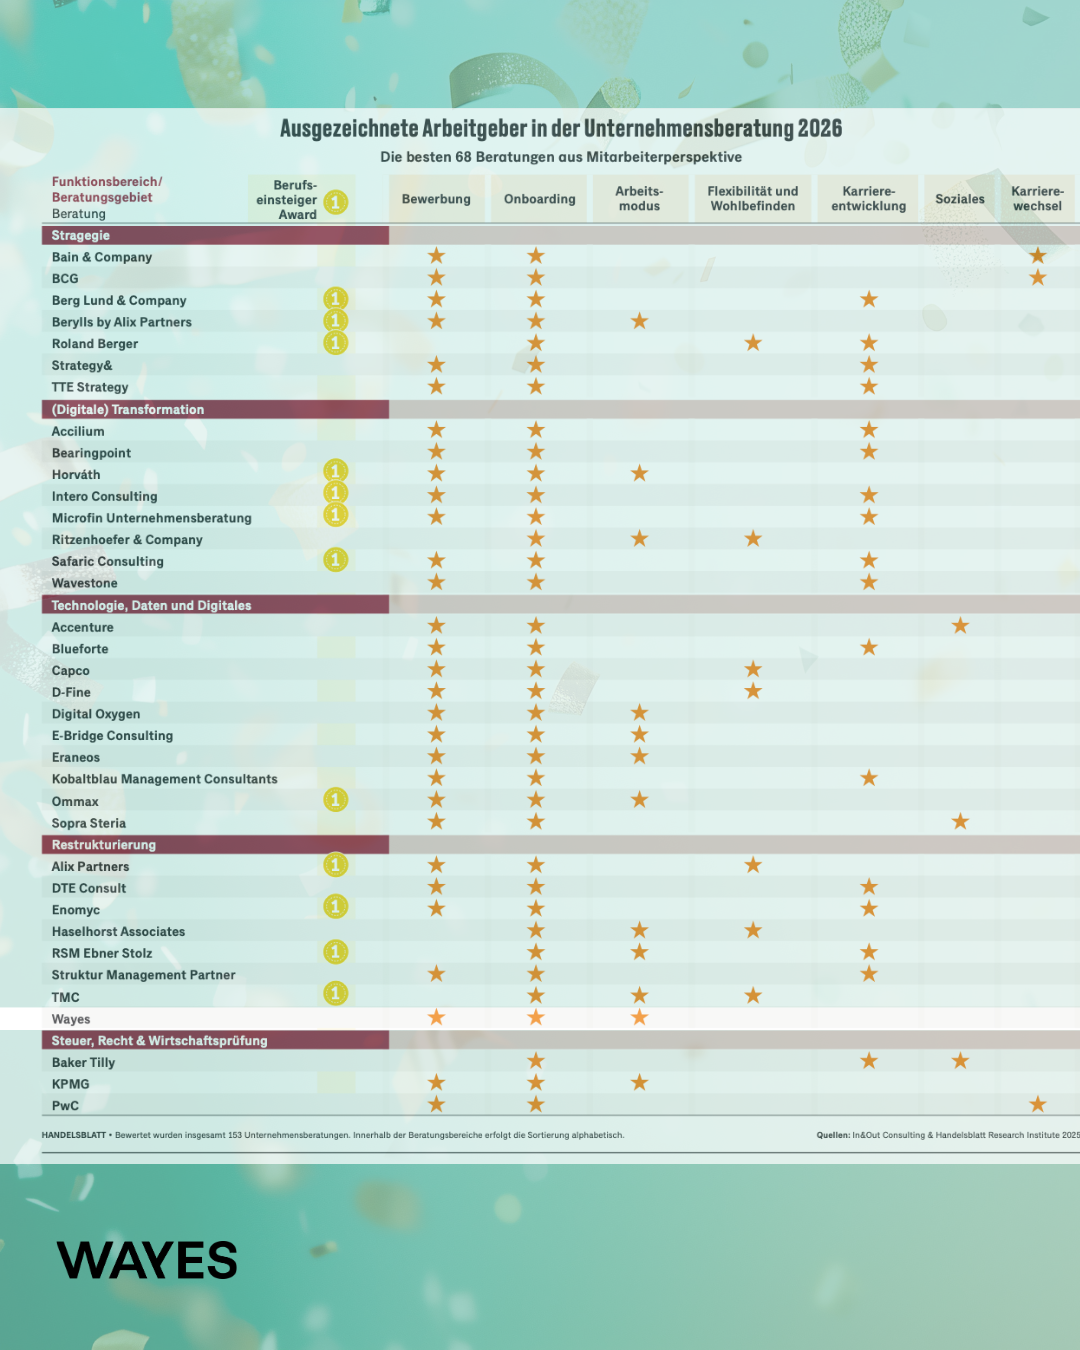This screenshot has height=1350, width=1080.
Task: Click the title Ausgezeichnete Arbeitgeber heading
Action: [x=560, y=129]
